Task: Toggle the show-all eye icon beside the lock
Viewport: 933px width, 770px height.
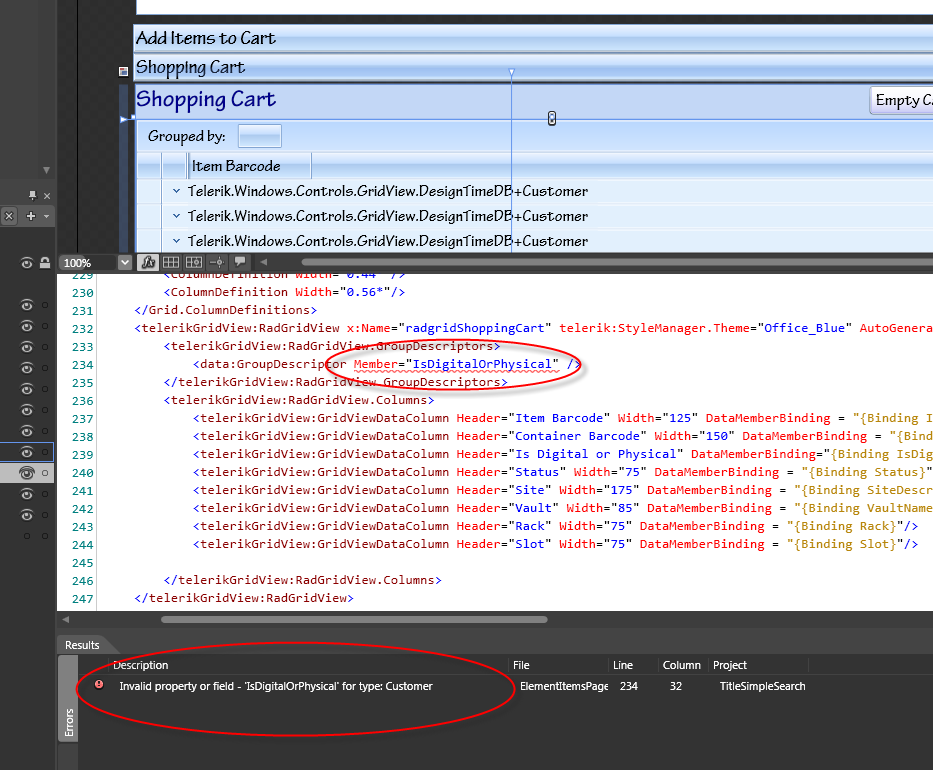Action: click(27, 263)
